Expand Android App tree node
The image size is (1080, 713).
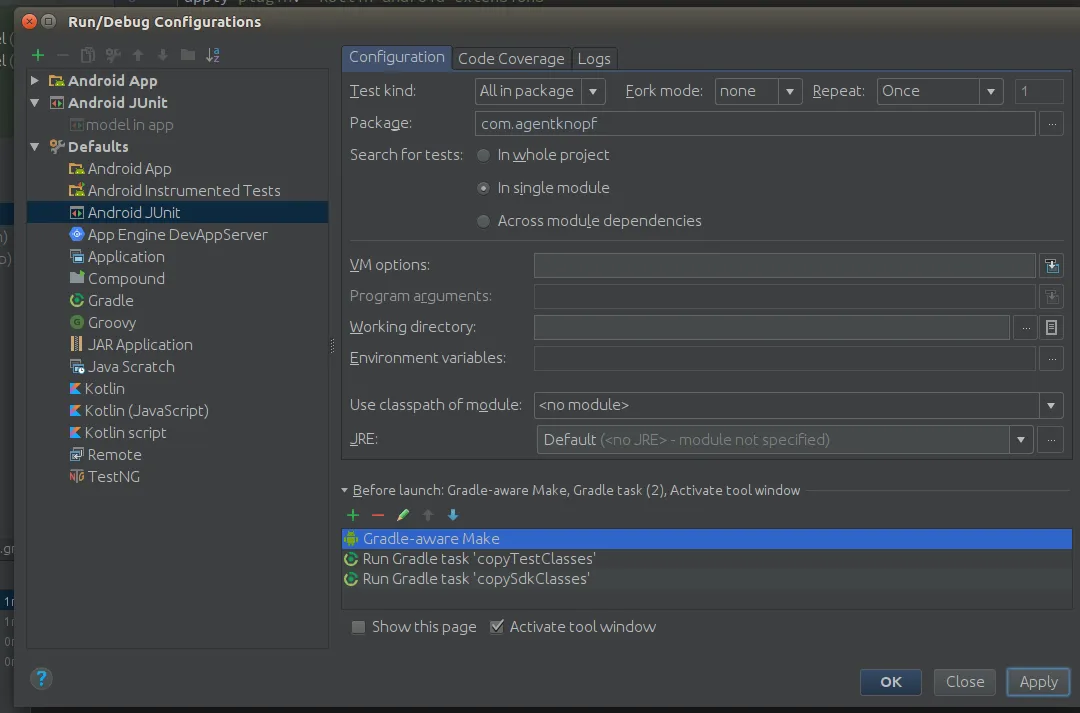(x=35, y=81)
